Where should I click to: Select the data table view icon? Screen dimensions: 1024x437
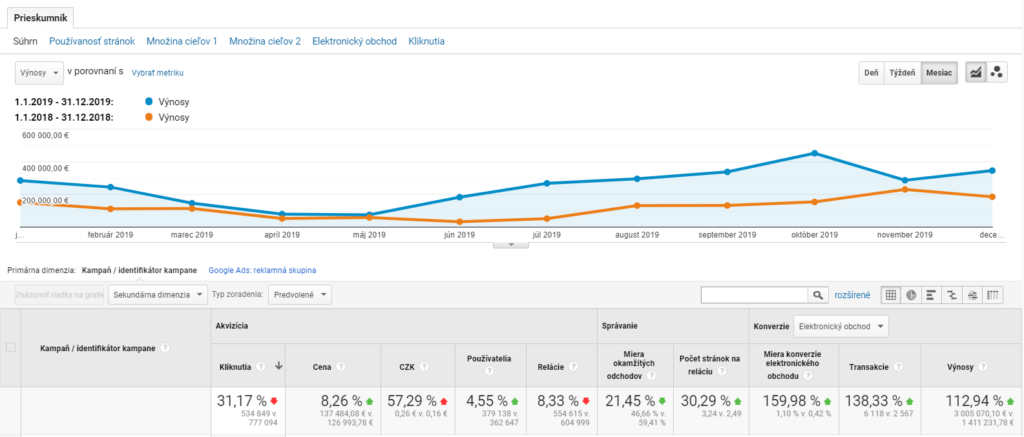tap(891, 295)
